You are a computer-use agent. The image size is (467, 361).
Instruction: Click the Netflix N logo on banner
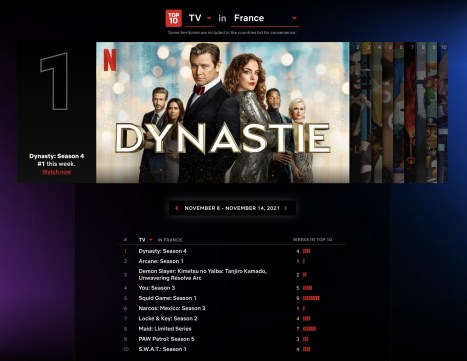coord(110,60)
